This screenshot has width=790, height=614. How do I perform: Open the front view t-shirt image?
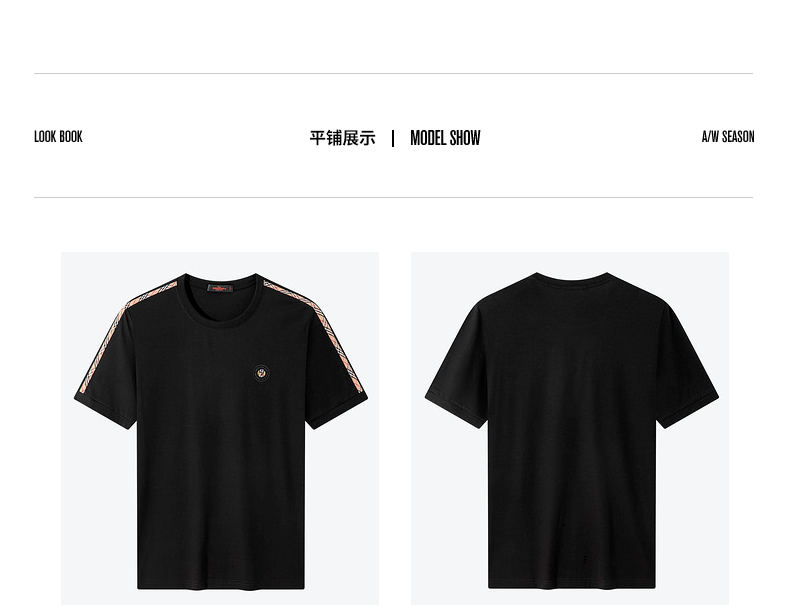coord(220,428)
